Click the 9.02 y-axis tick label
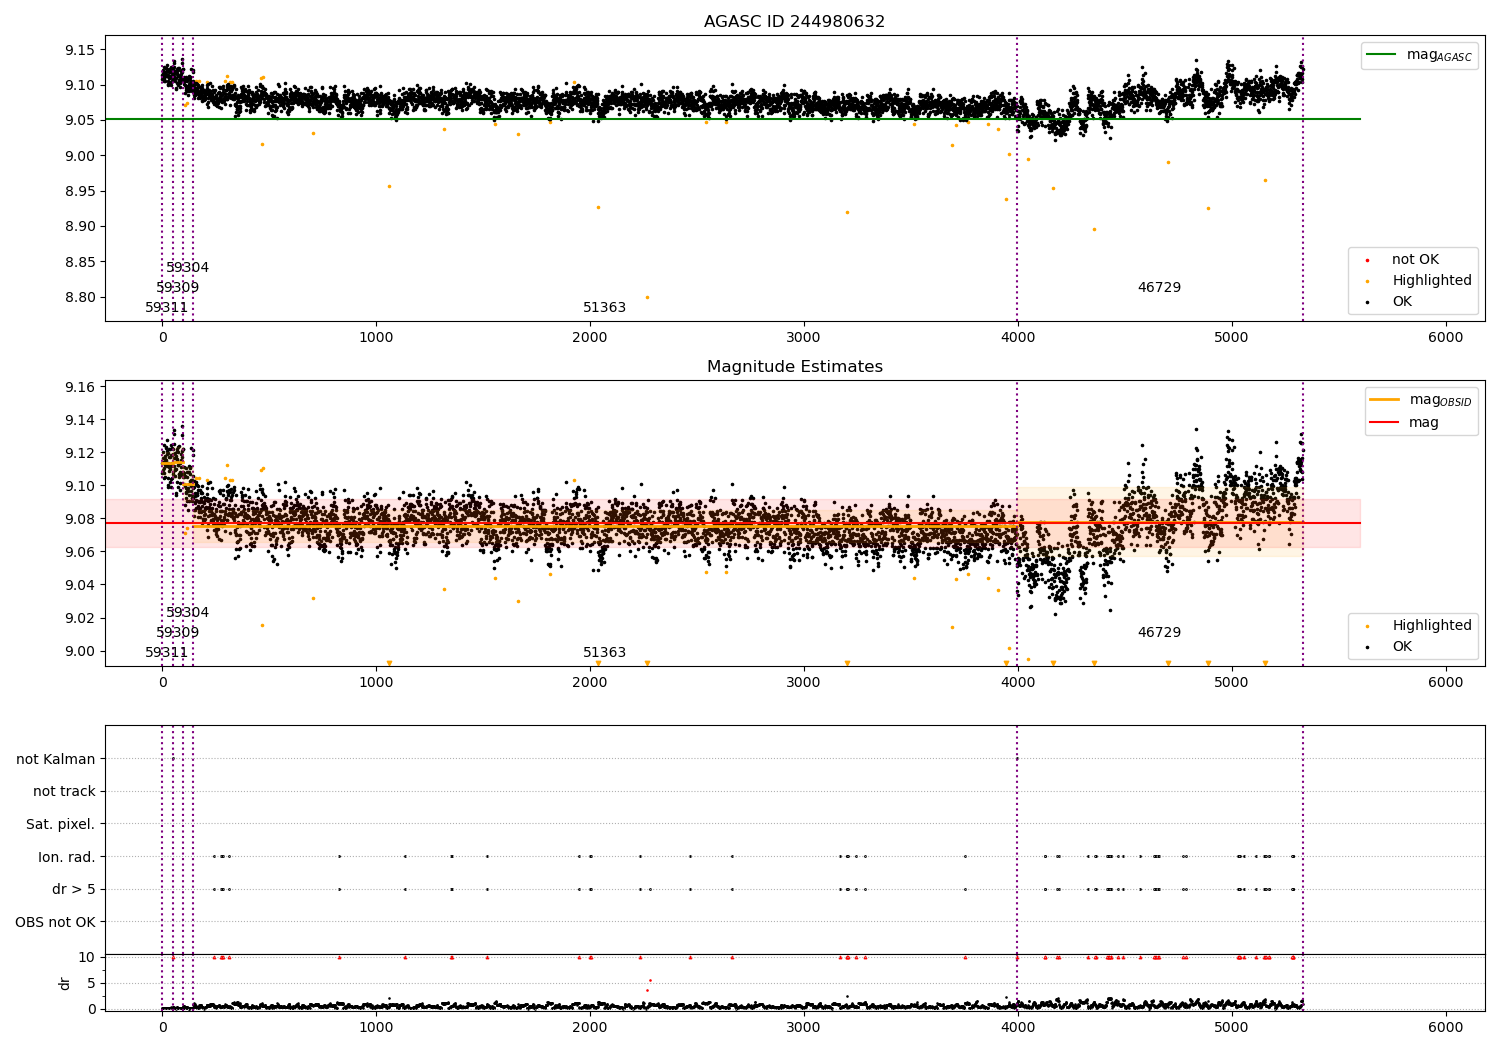 [78, 618]
